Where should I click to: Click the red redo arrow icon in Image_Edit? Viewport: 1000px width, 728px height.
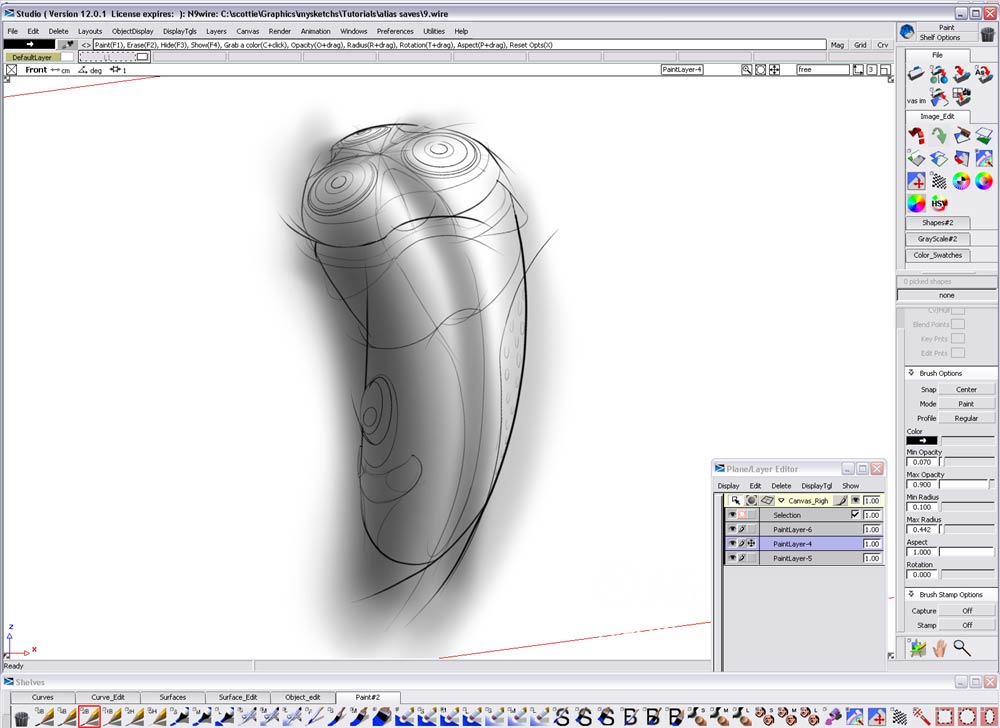[x=916, y=136]
